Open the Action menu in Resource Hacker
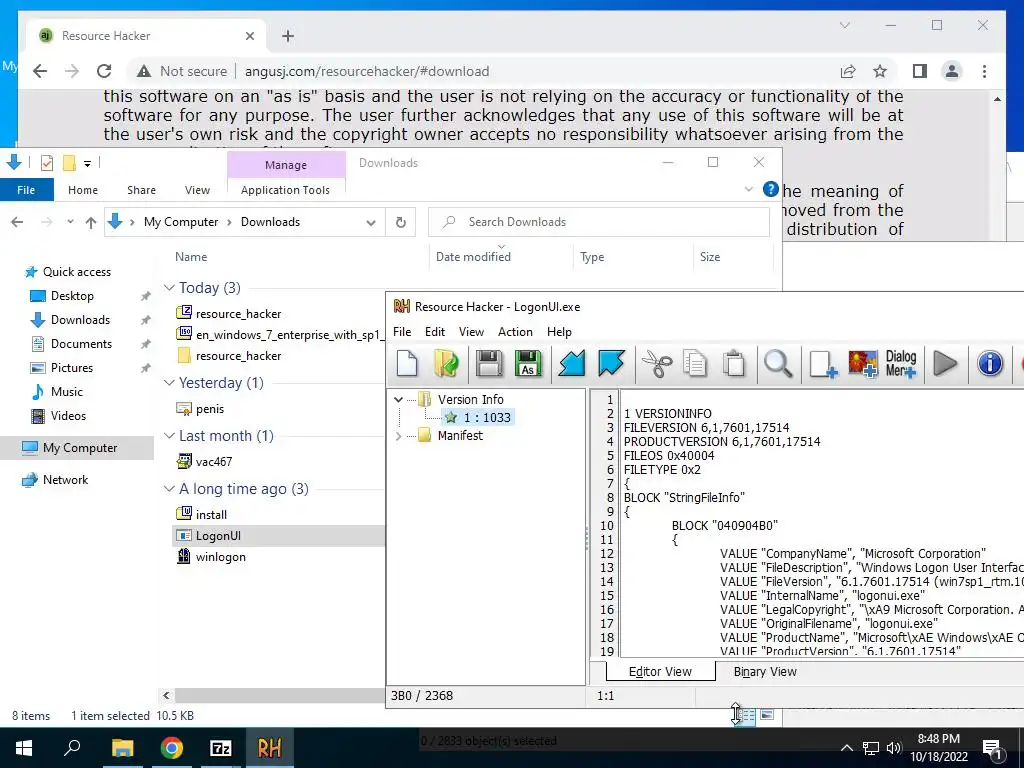 [x=515, y=332]
